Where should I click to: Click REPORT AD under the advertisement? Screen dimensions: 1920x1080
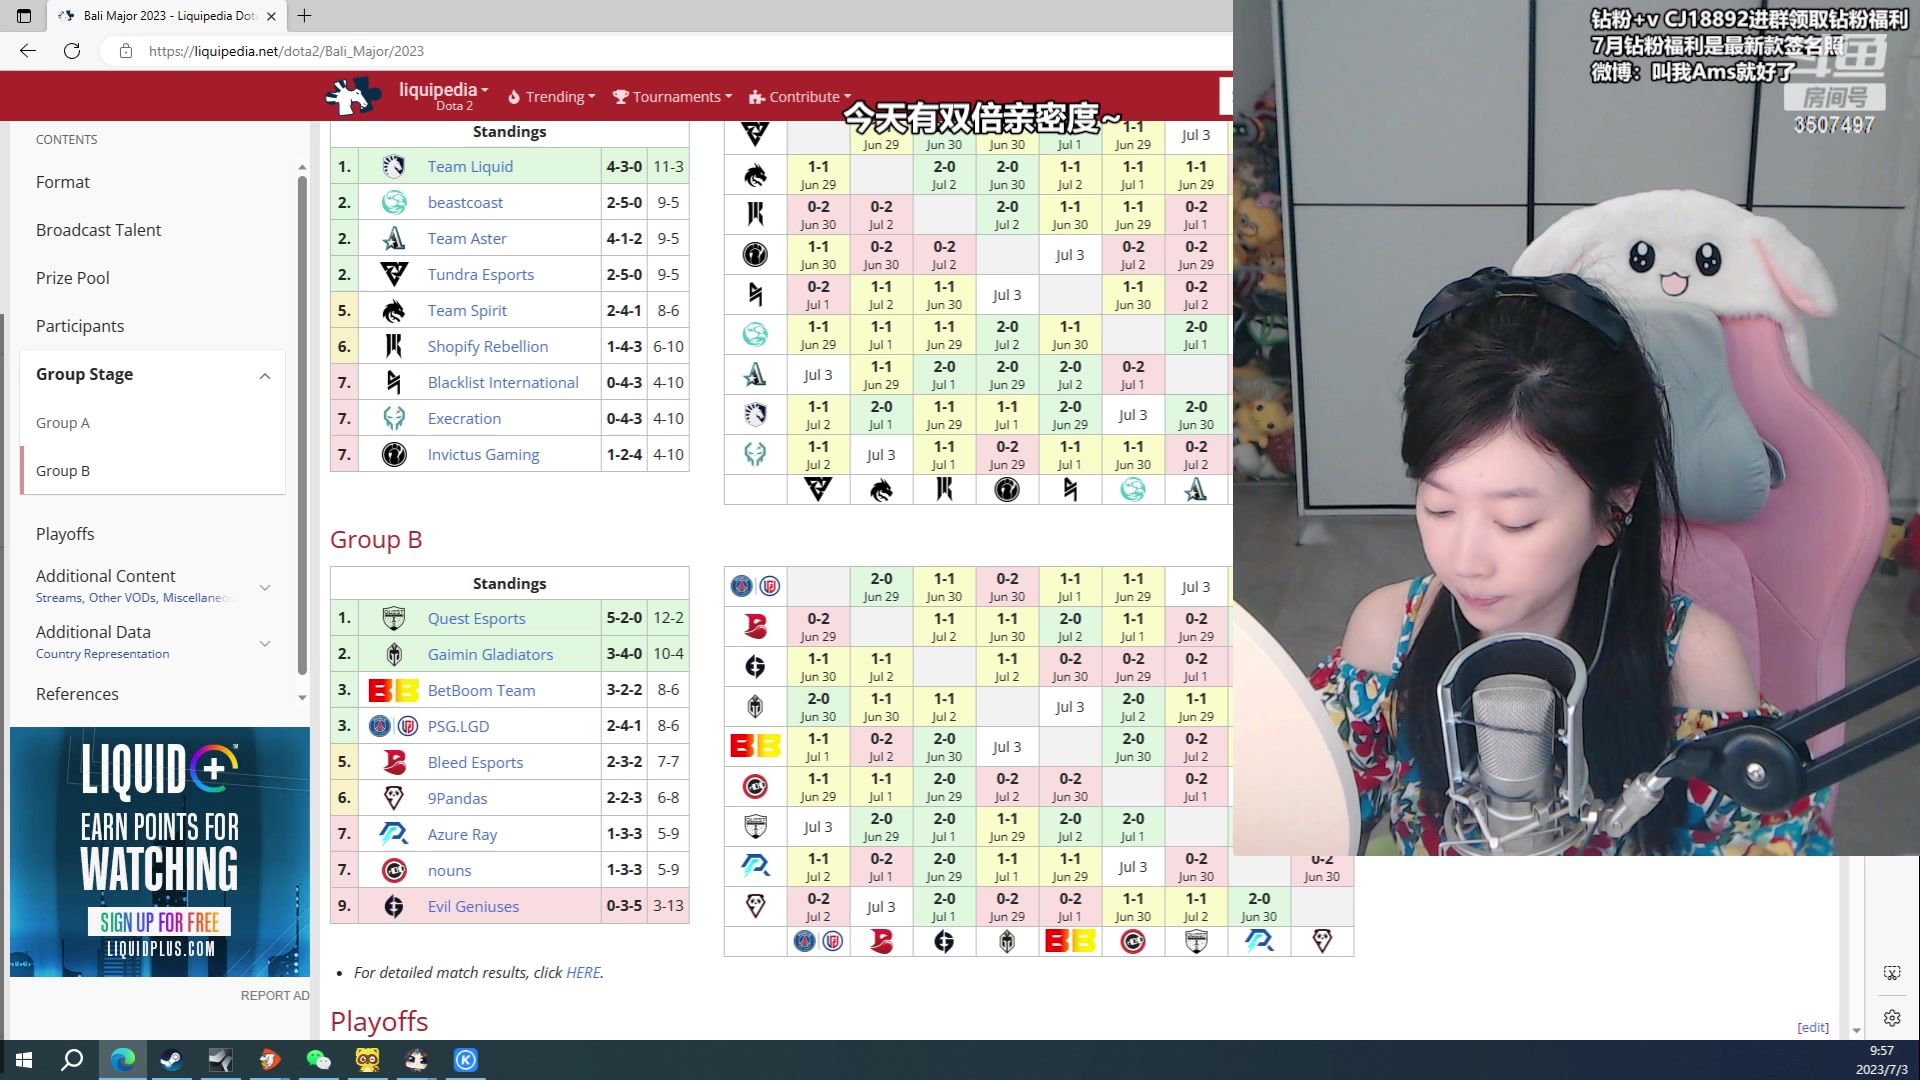tap(275, 995)
